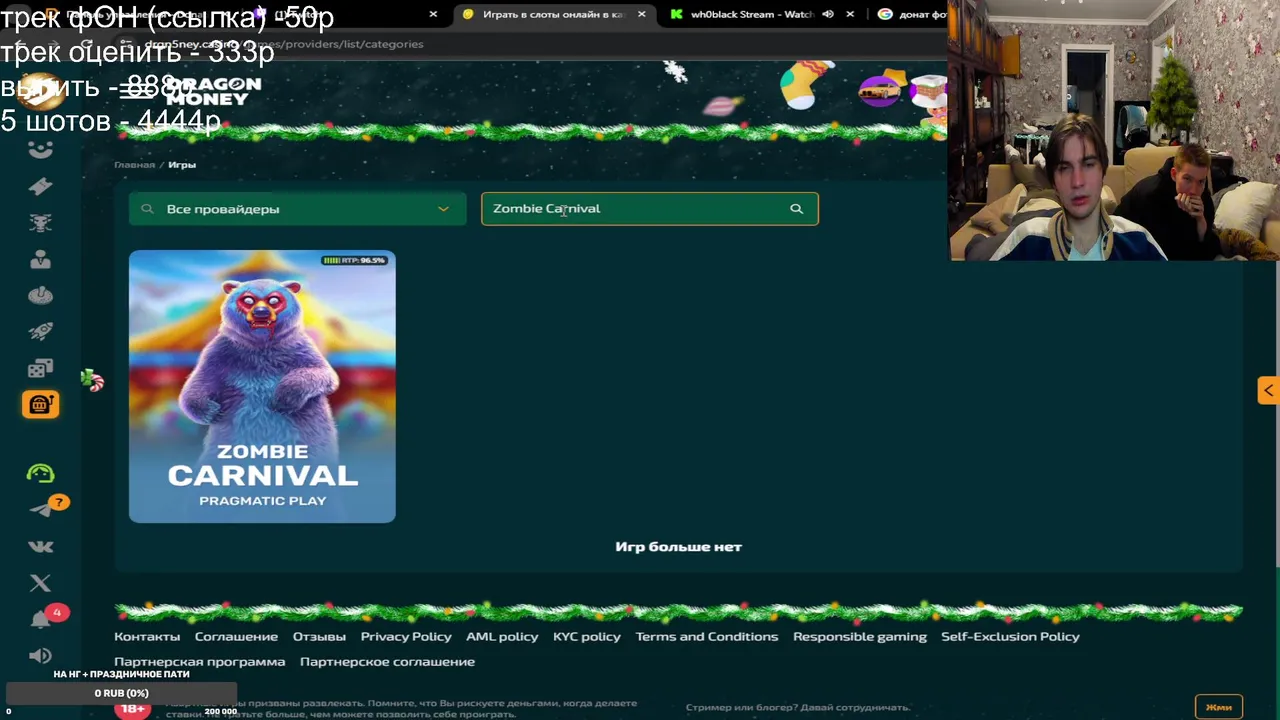Click the 'Главная' breadcrumb link
This screenshot has width=1280, height=720.
(134, 165)
